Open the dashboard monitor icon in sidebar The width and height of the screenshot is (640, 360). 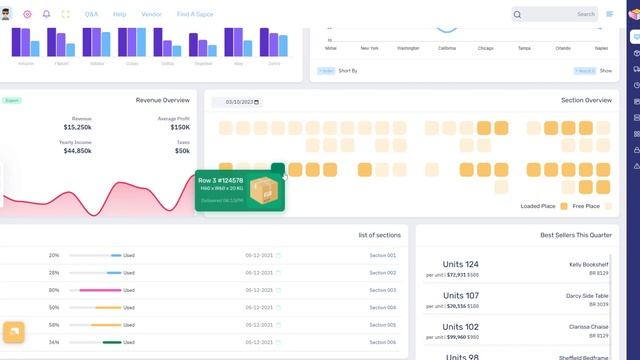(x=636, y=37)
